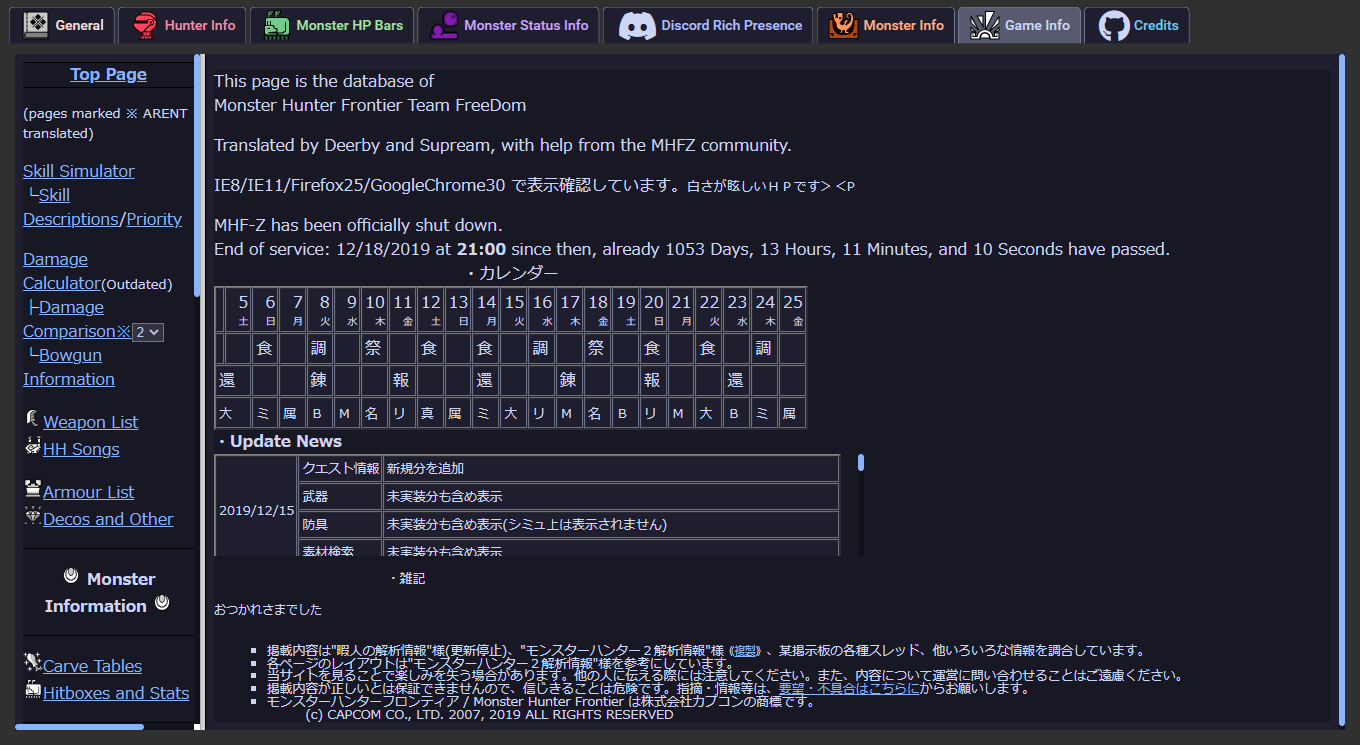Click the sidebar vertical scrollbar
The width and height of the screenshot is (1360, 745).
click(x=197, y=176)
